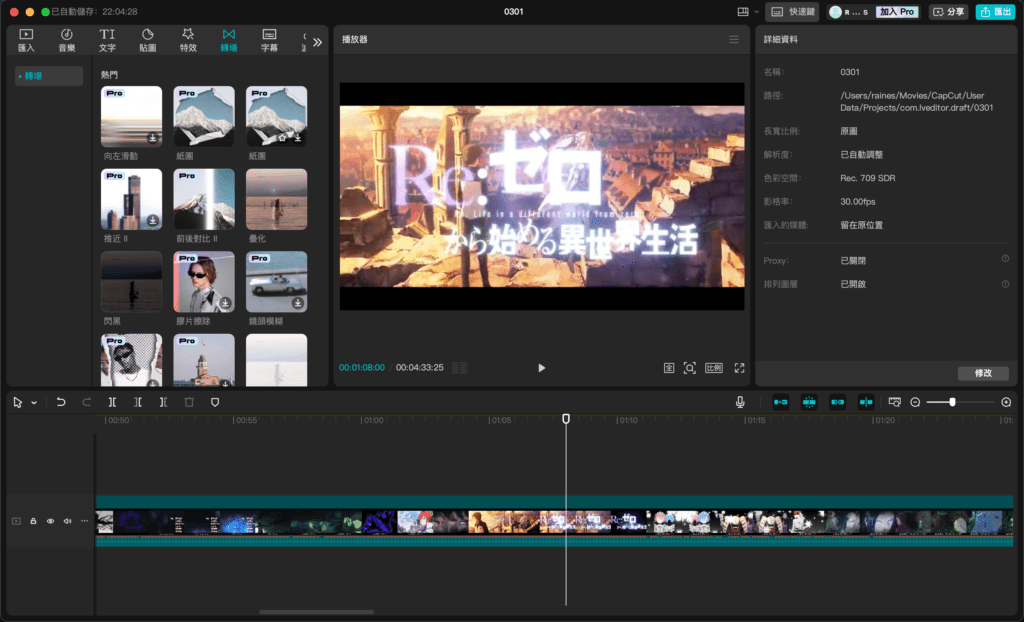Expand hidden tabs with the double-chevron arrow

317,42
